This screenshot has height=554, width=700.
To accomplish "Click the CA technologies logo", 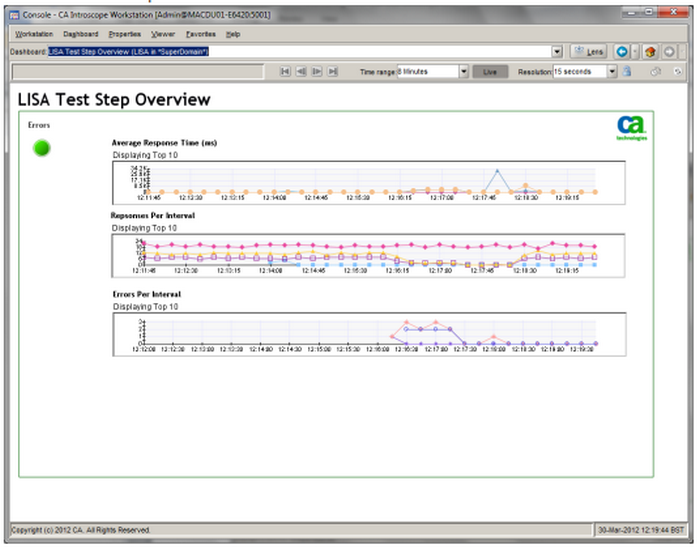I will tap(632, 128).
